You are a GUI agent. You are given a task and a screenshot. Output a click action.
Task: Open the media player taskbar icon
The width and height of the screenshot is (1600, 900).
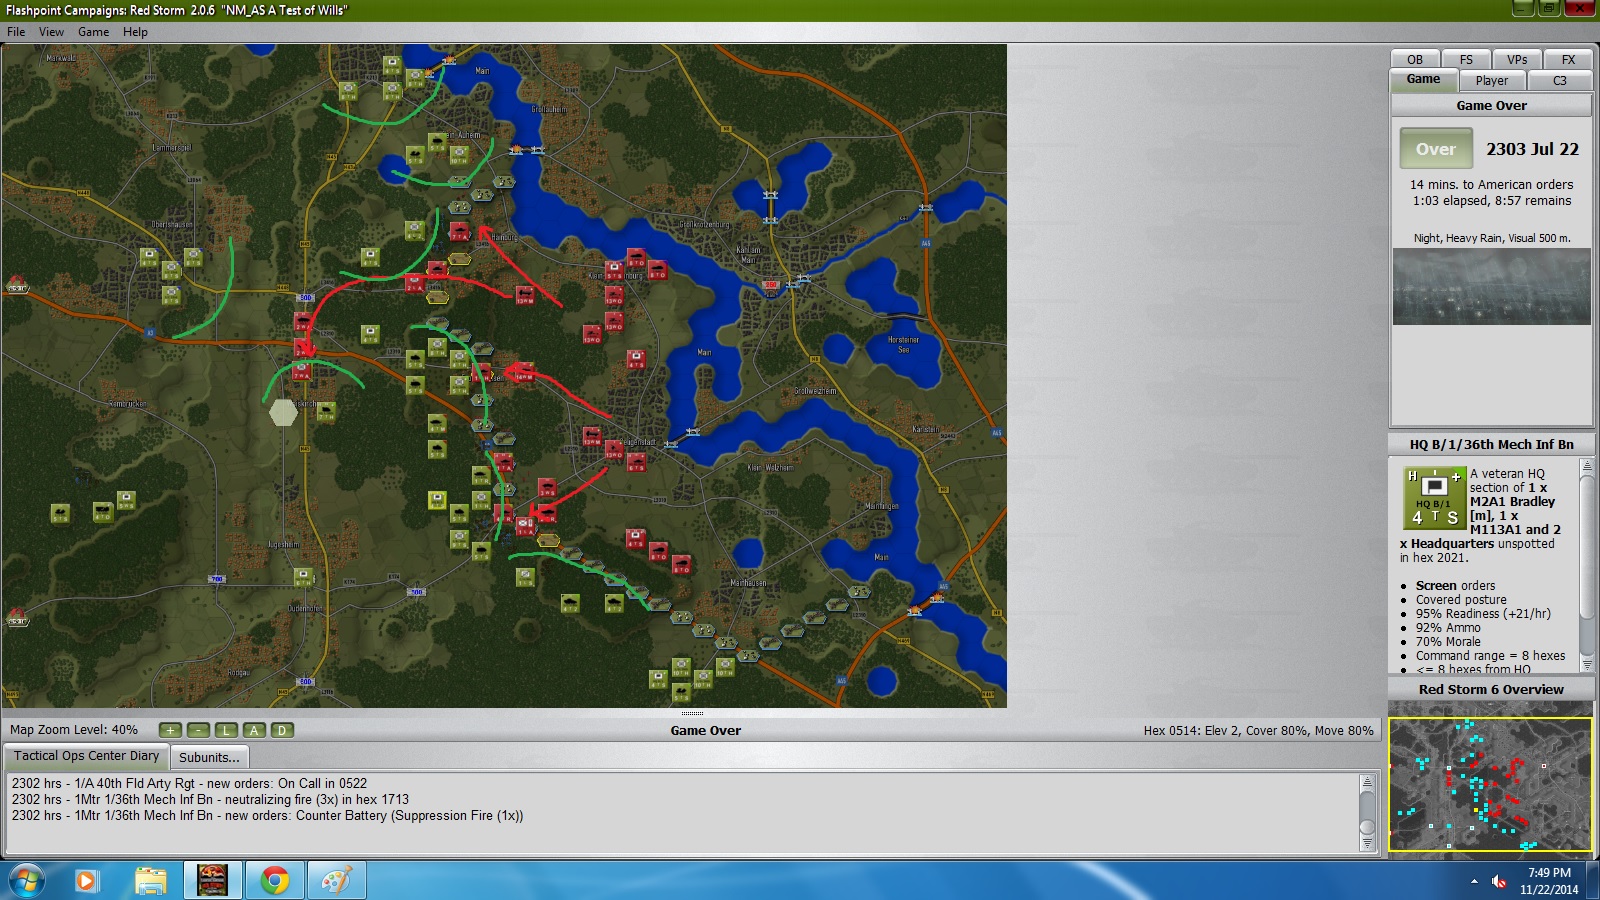(86, 880)
